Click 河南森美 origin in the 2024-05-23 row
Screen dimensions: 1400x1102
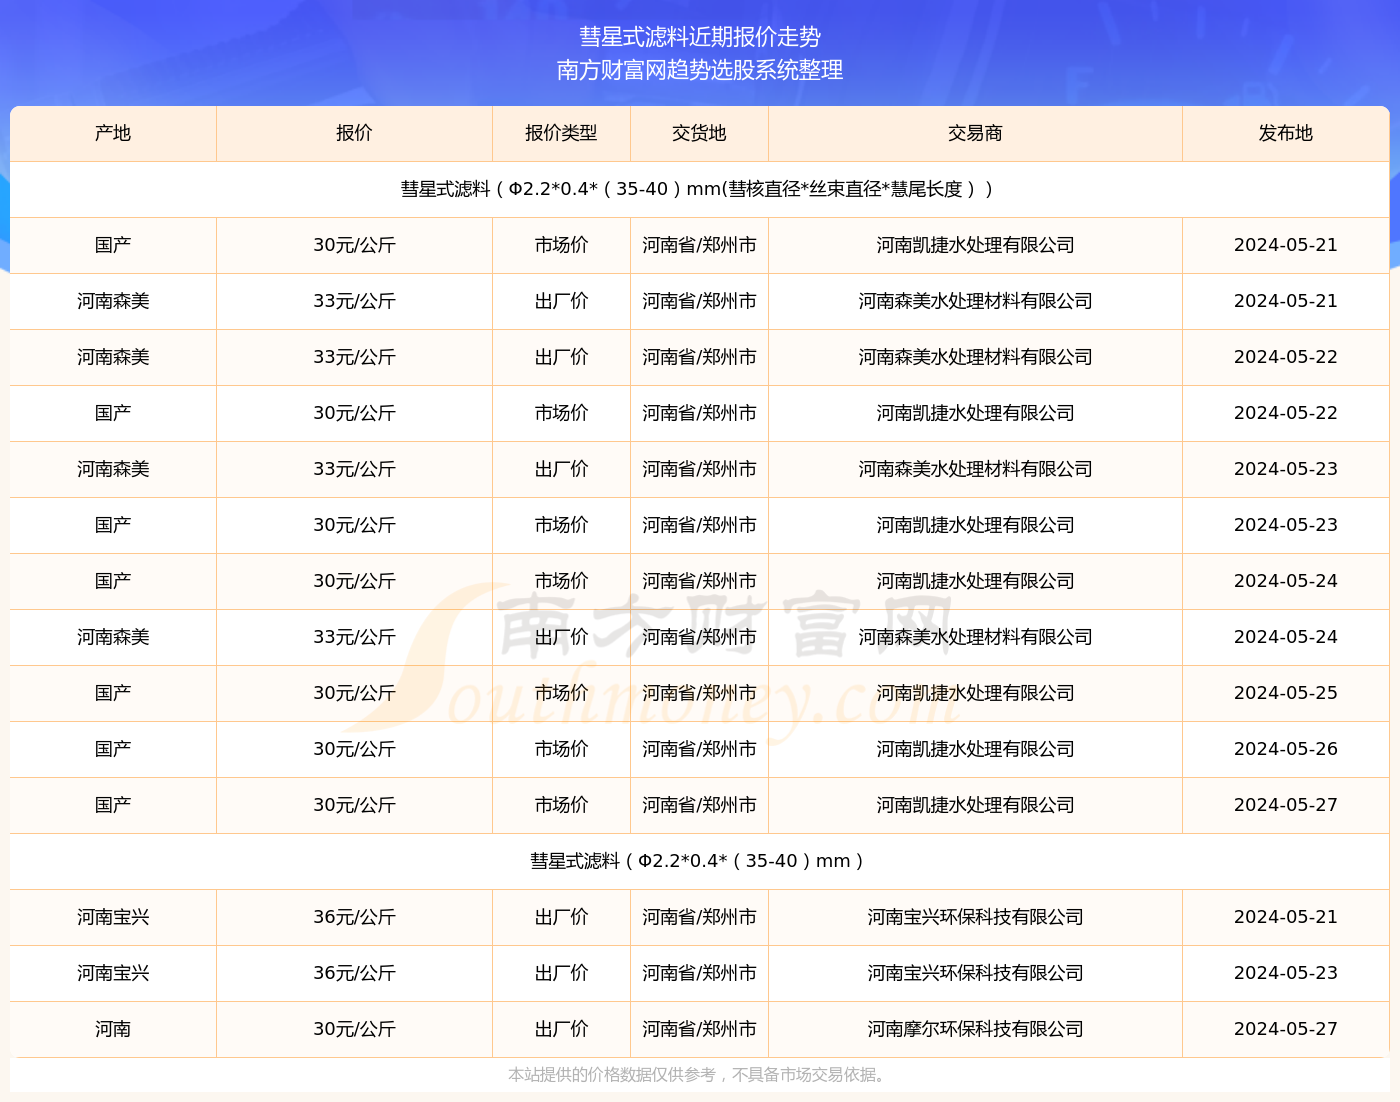[113, 469]
